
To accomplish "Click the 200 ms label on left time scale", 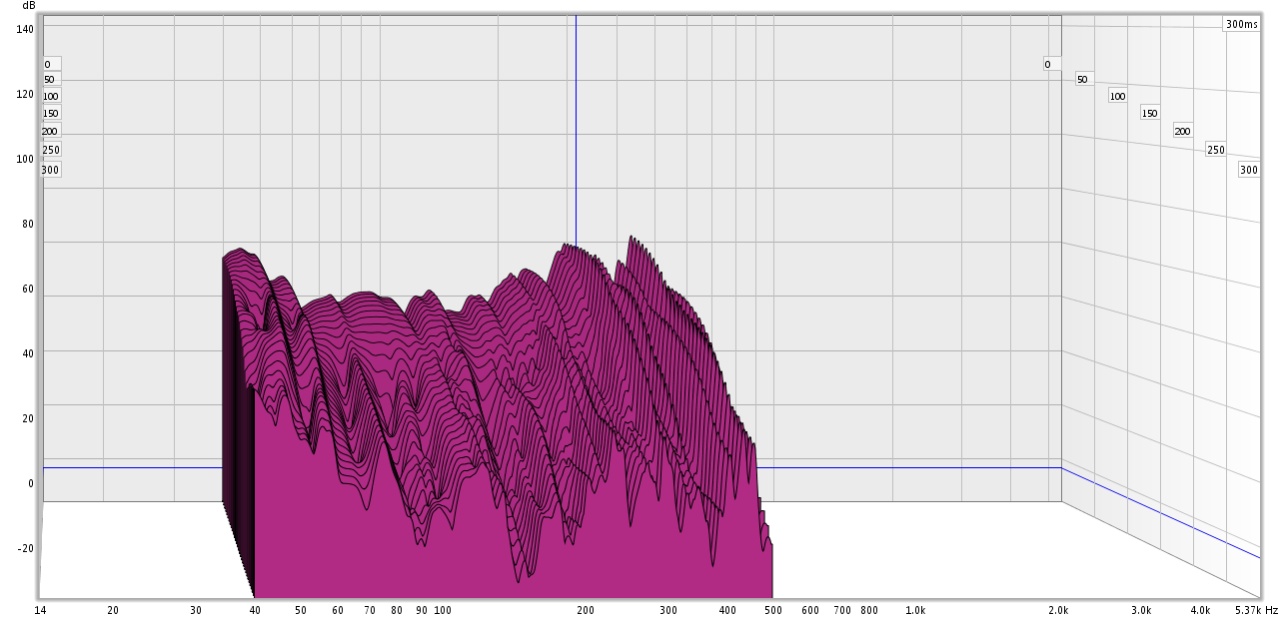I will 50,131.
